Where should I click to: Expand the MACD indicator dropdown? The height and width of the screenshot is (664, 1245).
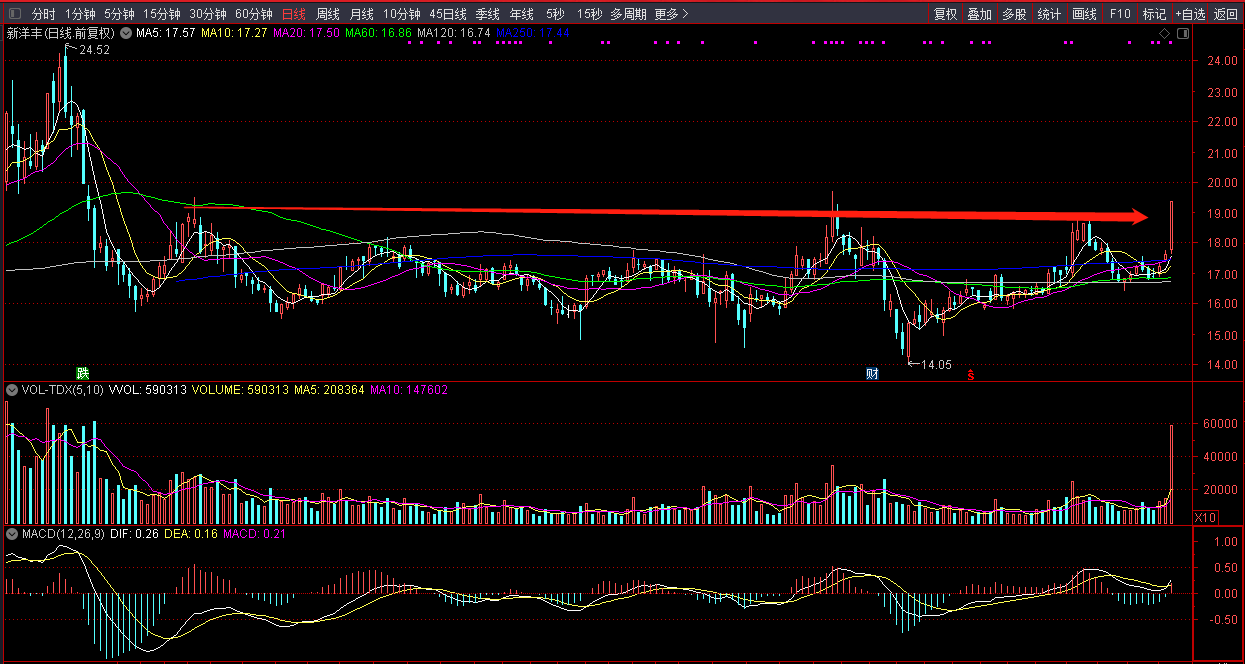[12, 535]
